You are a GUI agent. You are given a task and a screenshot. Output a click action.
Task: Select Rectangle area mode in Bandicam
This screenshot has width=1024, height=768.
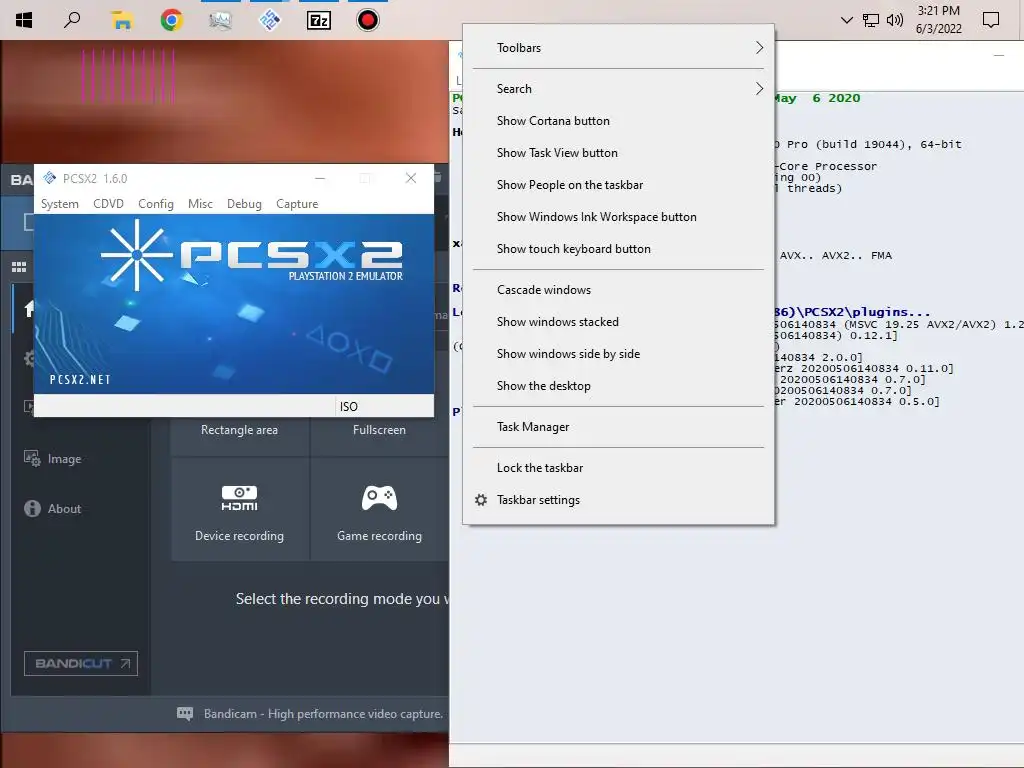point(240,430)
